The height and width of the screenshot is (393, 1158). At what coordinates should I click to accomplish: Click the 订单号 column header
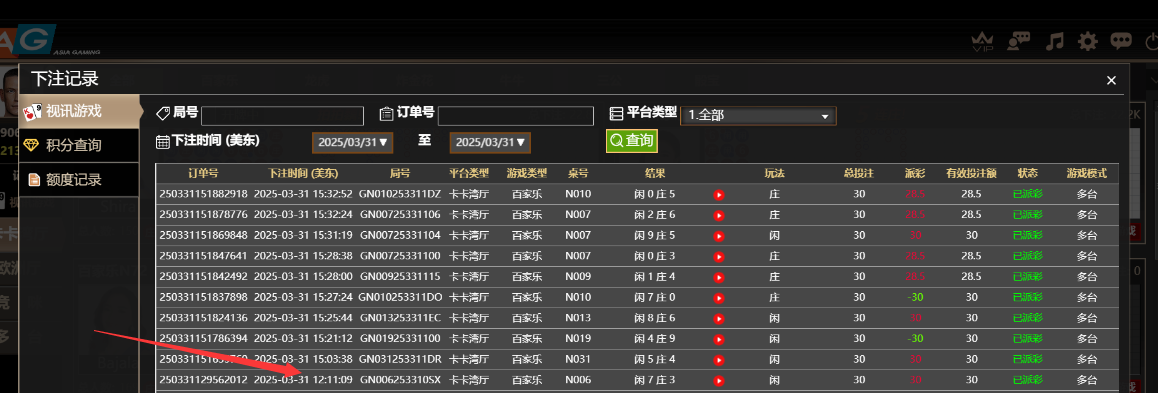[203, 174]
